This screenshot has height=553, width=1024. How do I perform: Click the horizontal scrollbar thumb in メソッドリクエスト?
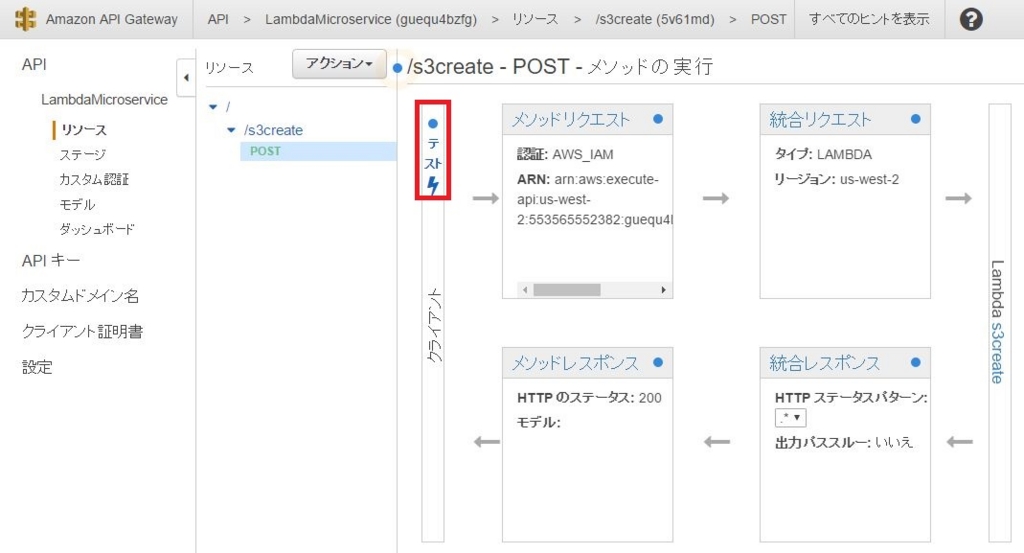coord(567,290)
